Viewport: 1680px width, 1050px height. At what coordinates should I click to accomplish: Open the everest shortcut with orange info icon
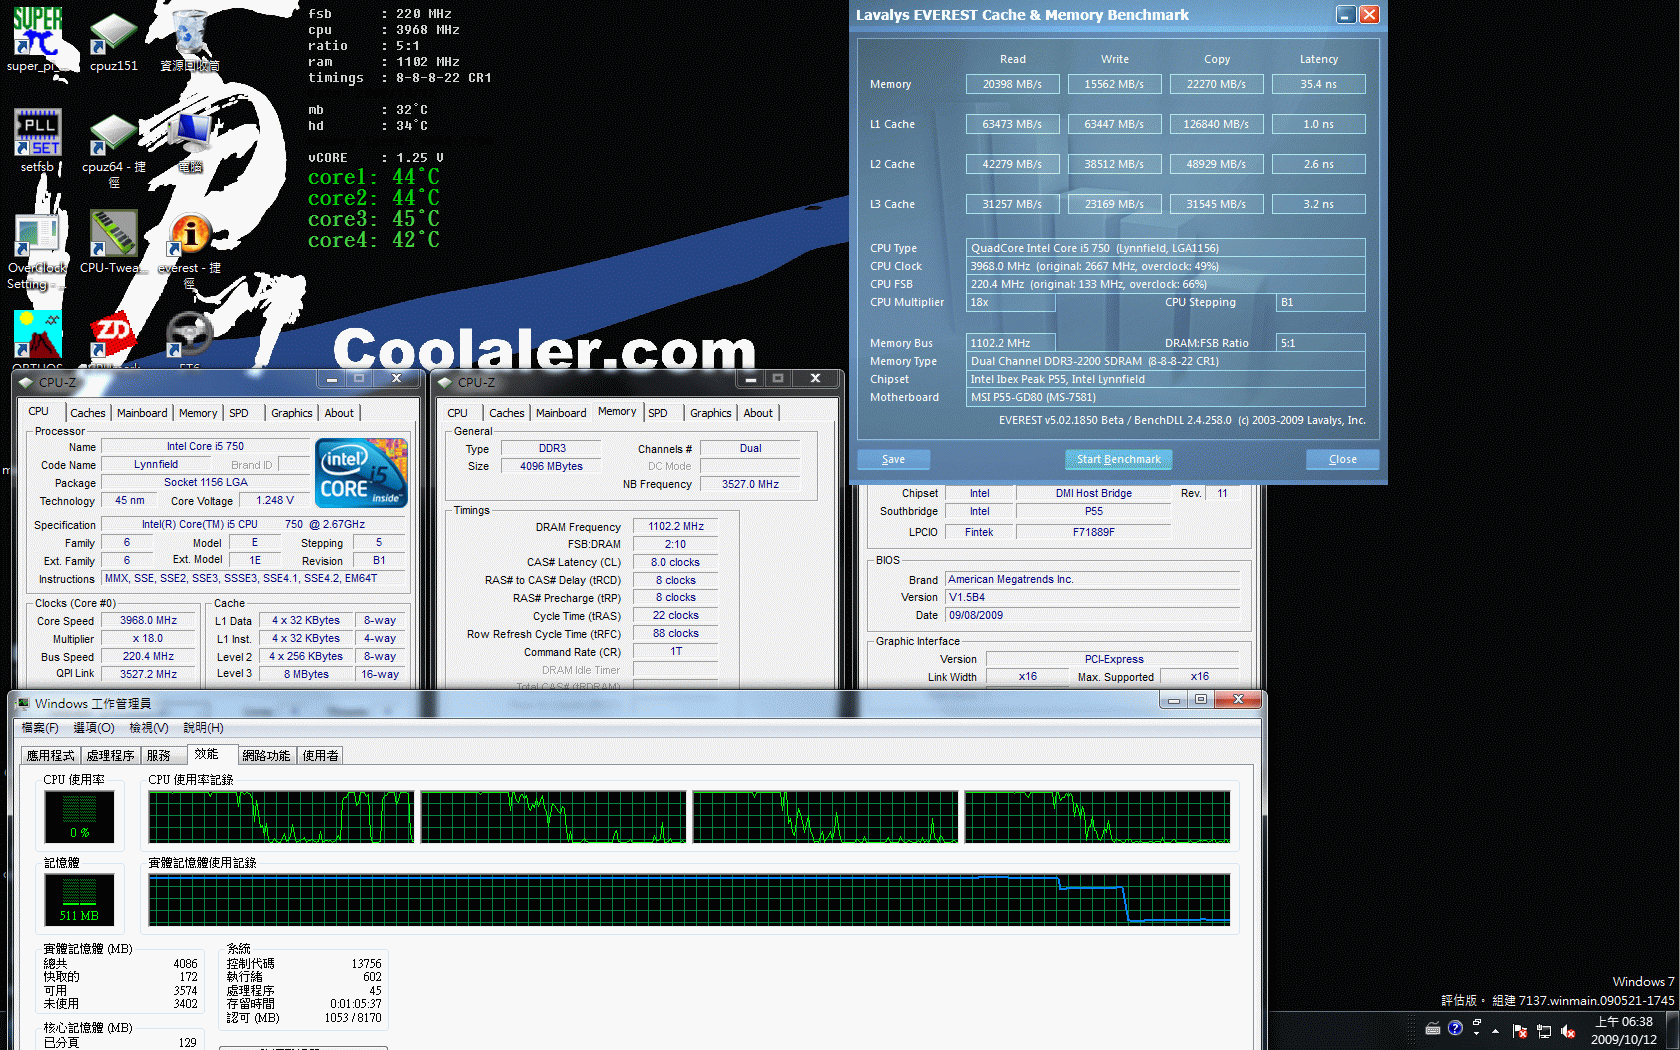pos(190,250)
